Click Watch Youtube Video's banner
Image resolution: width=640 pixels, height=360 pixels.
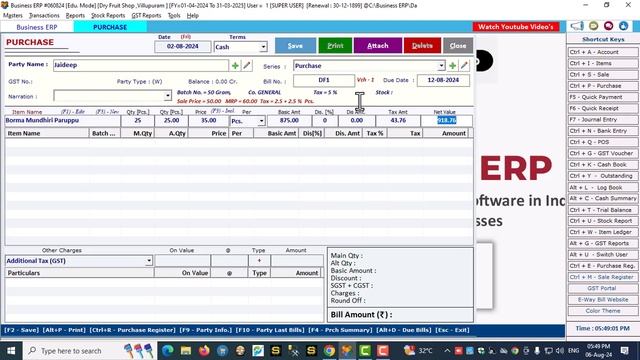point(516,27)
